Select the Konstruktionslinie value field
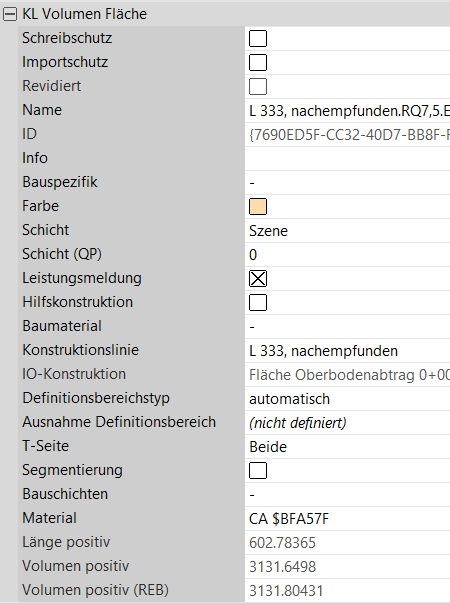450x603 pixels. (348, 350)
